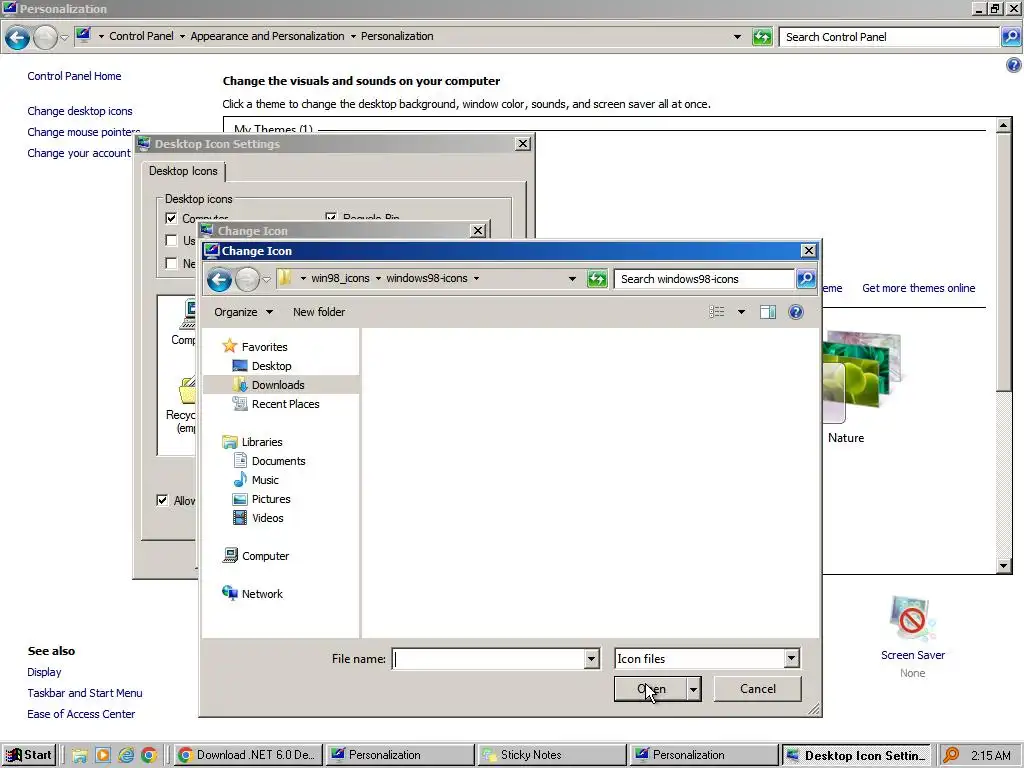Open the Organize menu dropdown

pyautogui.click(x=244, y=312)
